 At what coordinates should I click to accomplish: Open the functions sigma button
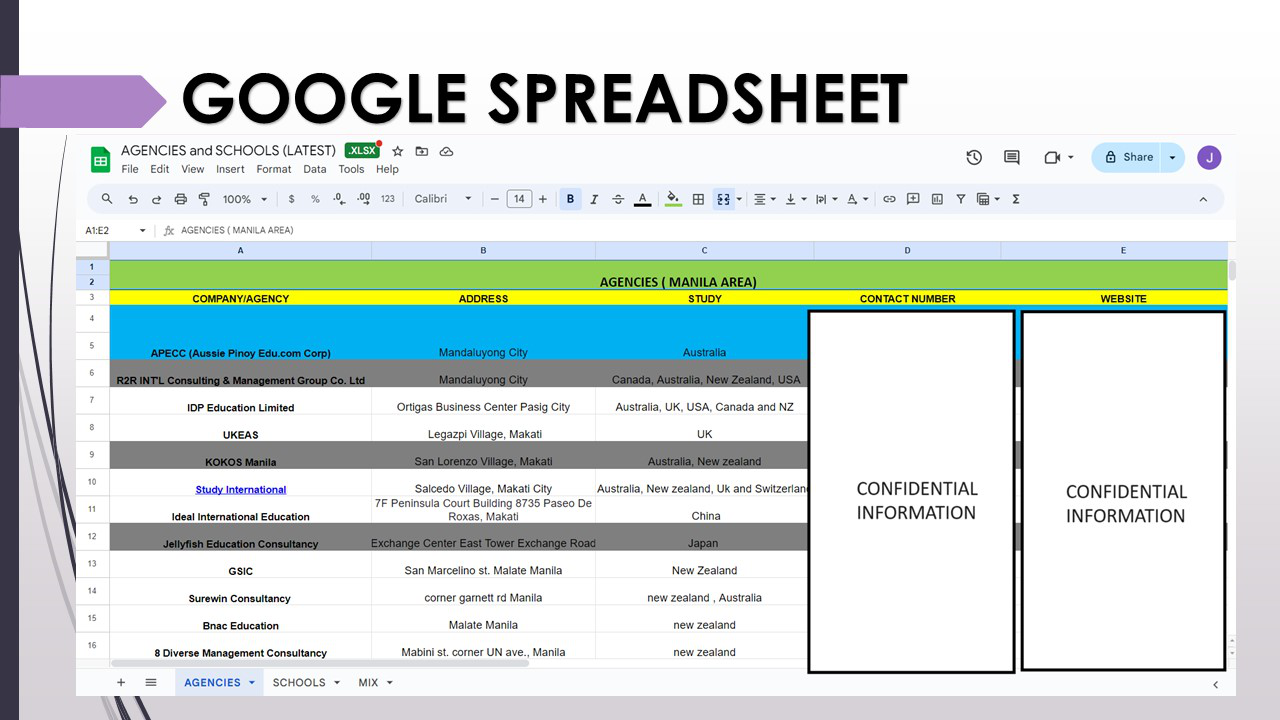coord(1016,199)
